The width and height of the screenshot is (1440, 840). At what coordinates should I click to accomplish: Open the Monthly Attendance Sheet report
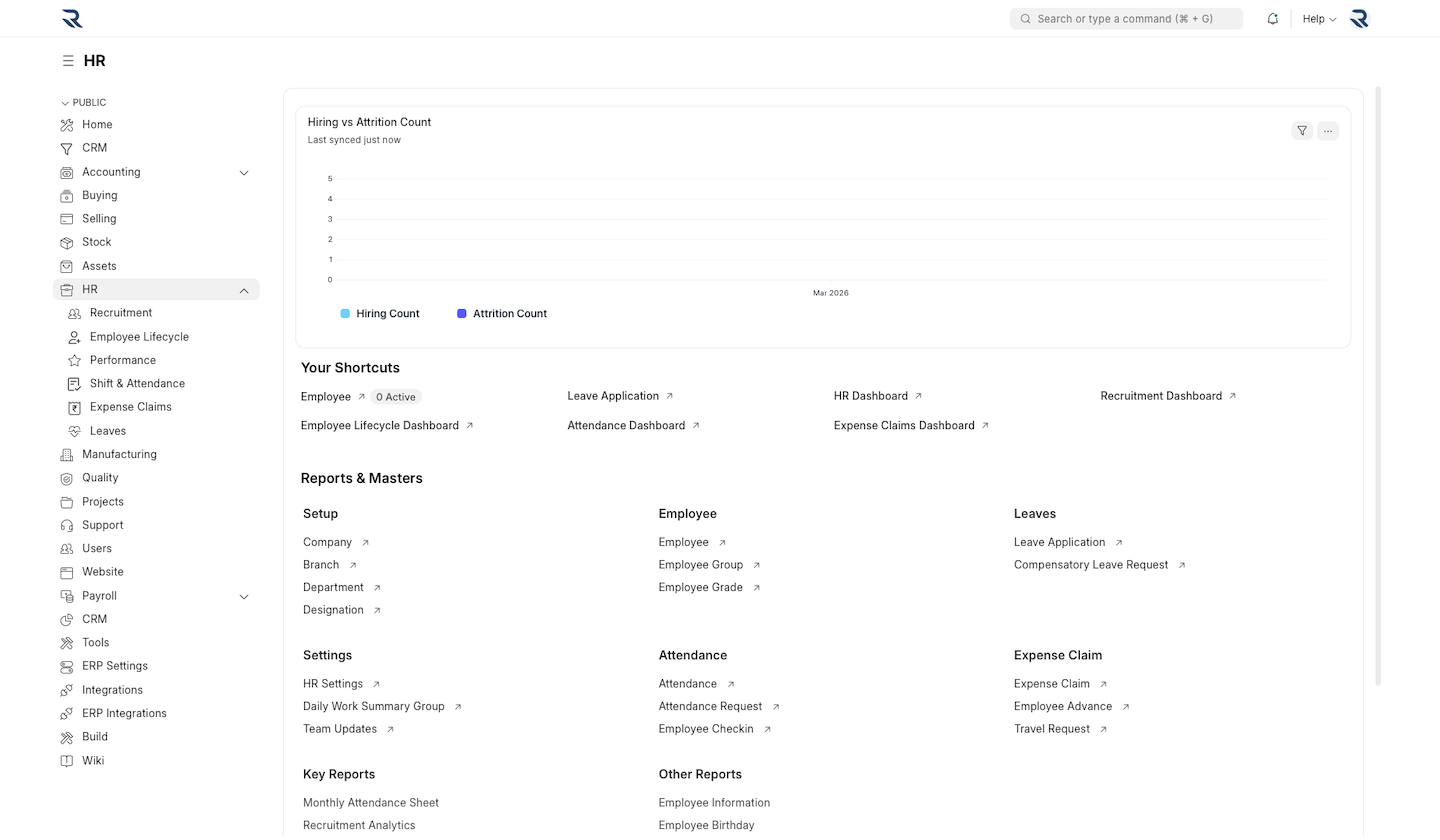point(370,802)
